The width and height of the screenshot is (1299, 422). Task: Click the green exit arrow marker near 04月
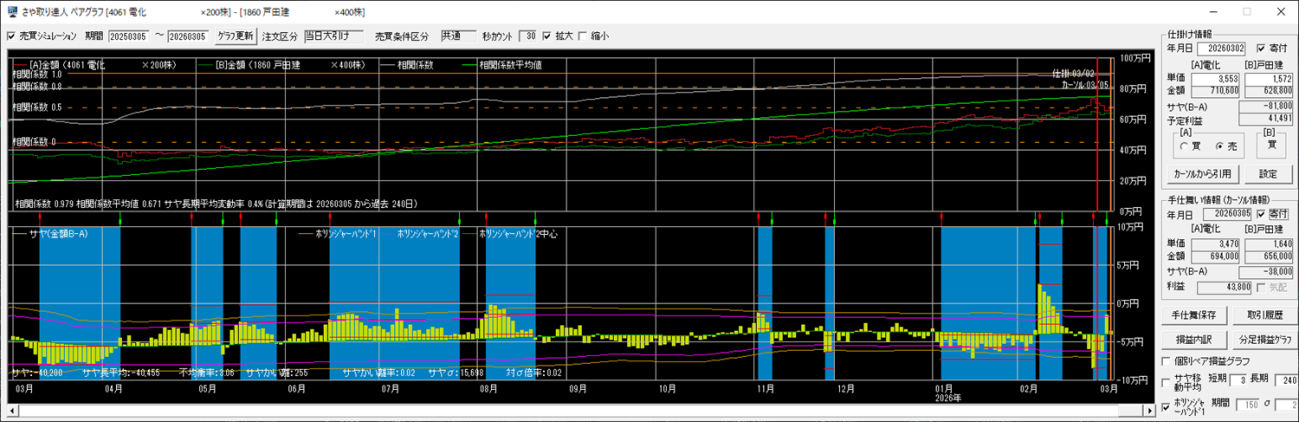[x=120, y=217]
